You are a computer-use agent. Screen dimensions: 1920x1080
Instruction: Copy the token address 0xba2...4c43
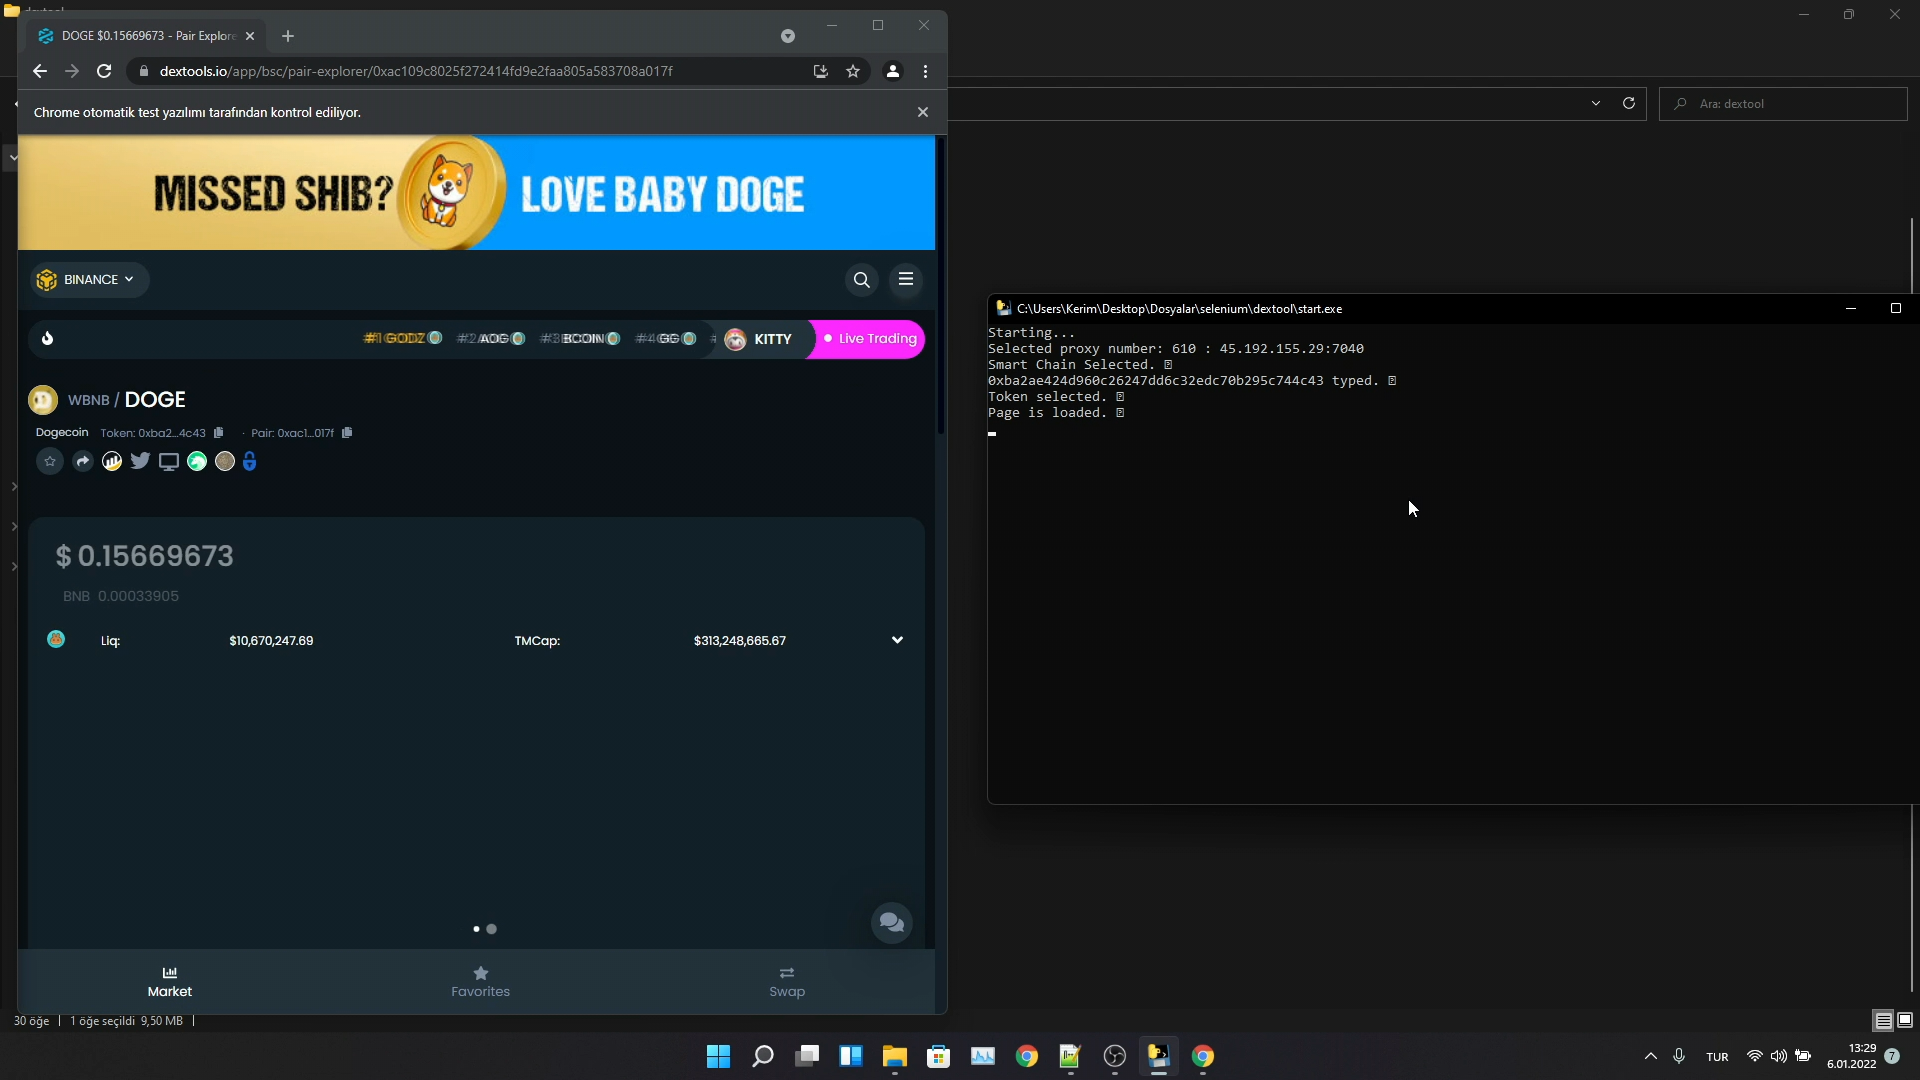(x=219, y=433)
